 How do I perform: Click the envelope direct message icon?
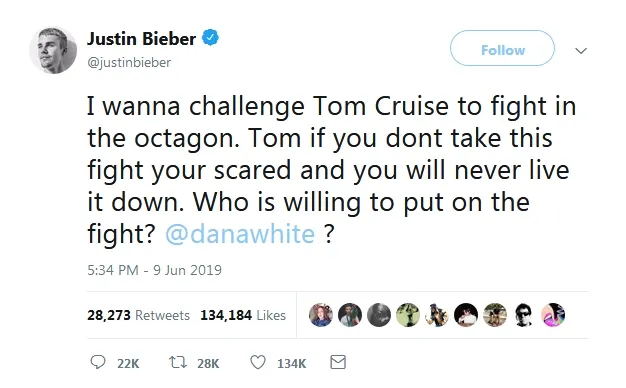338,362
